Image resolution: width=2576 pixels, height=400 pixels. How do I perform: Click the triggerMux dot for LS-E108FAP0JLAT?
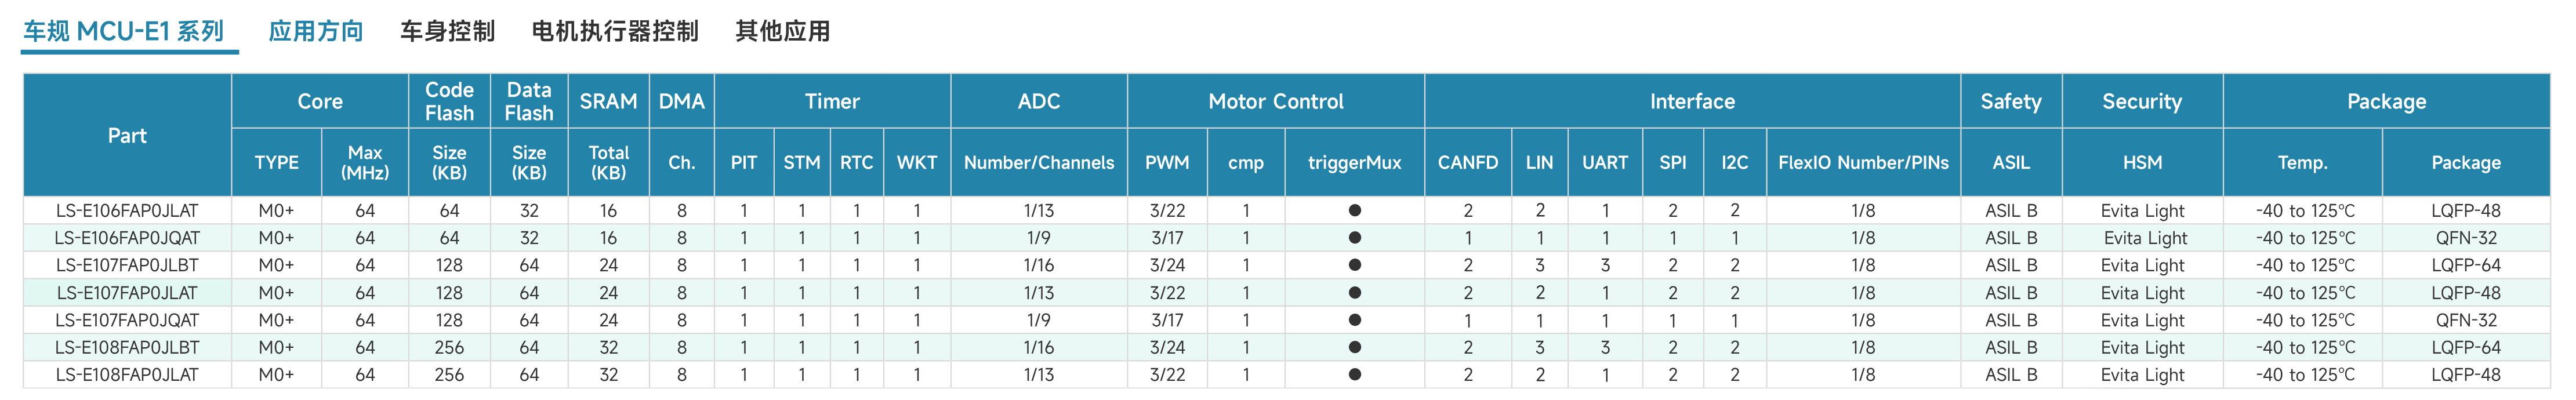pyautogui.click(x=1354, y=374)
